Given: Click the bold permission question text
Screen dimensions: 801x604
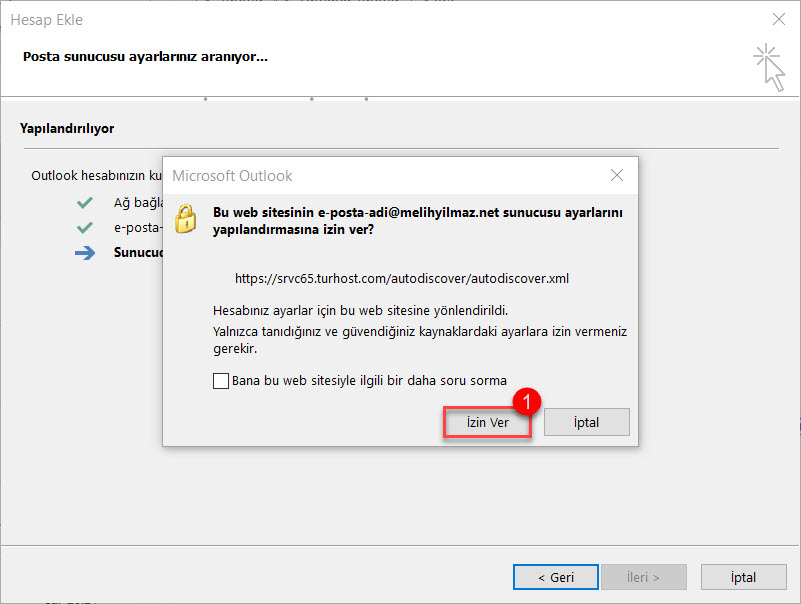Looking at the screenshot, I should 418,220.
